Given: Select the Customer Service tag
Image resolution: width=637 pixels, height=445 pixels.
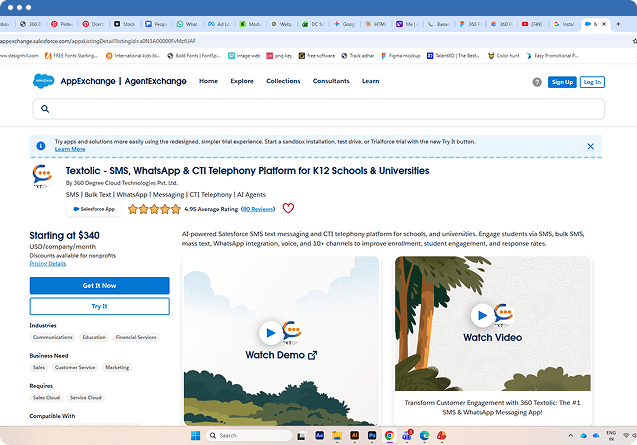Looking at the screenshot, I should point(75,367).
